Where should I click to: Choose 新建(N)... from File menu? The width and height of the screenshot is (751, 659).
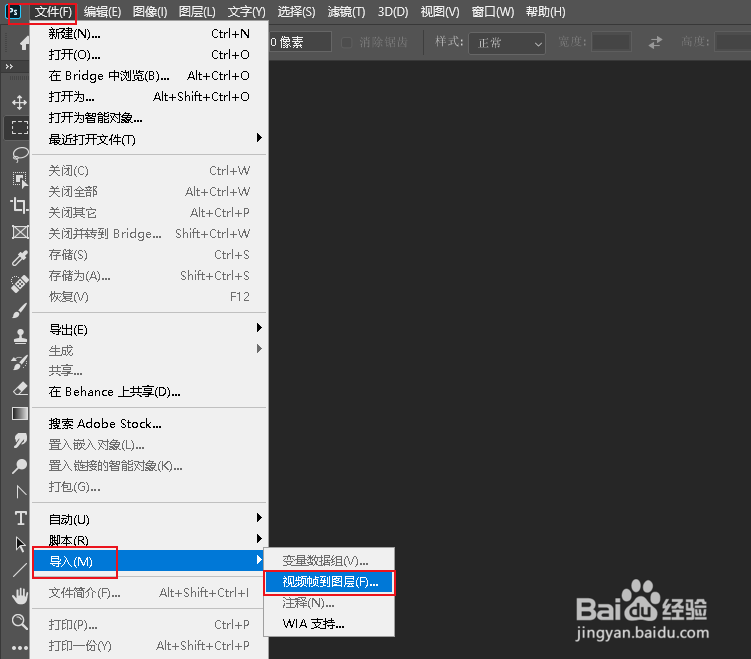point(149,34)
